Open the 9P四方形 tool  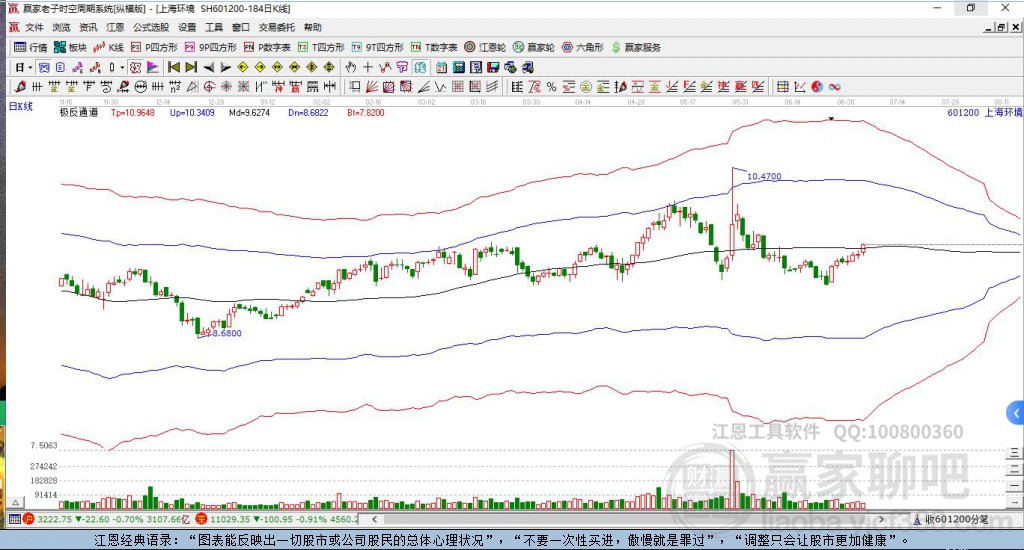(211, 48)
